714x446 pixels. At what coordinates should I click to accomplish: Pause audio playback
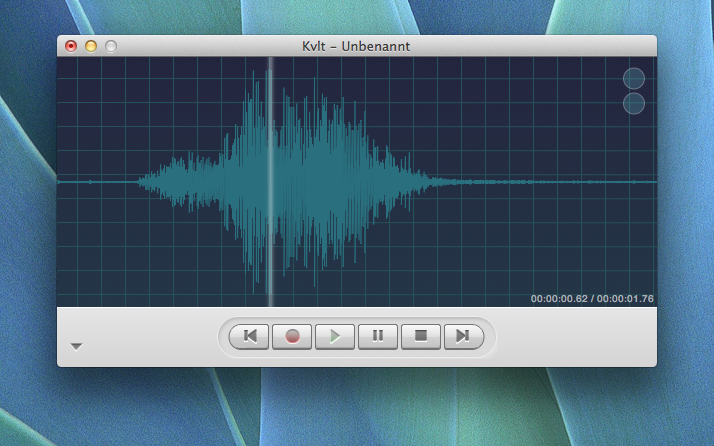pyautogui.click(x=378, y=337)
